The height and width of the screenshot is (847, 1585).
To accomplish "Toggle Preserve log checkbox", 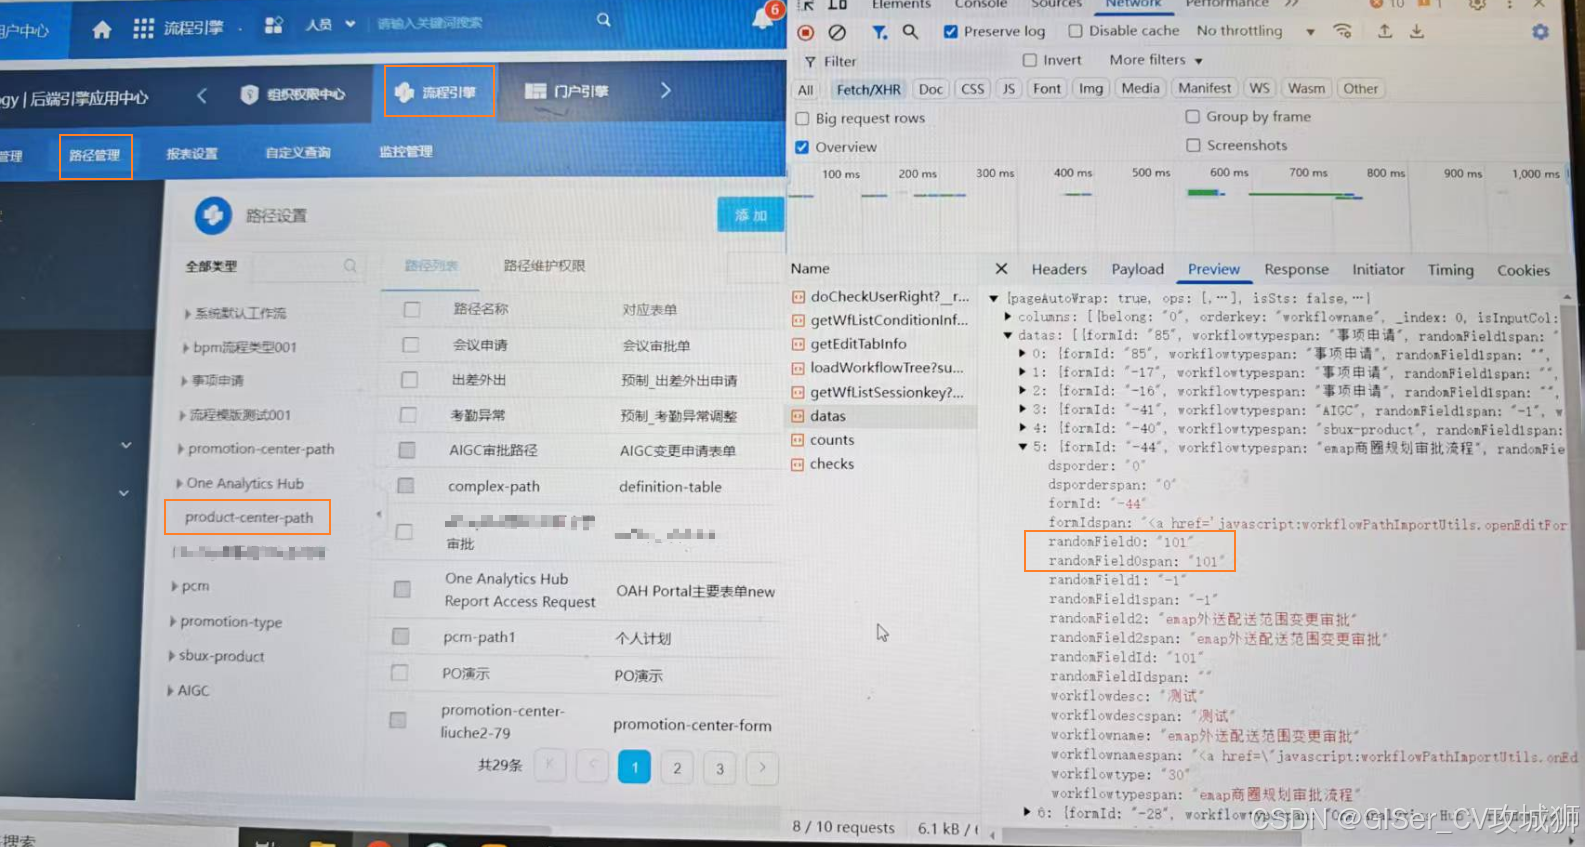I will click(951, 31).
